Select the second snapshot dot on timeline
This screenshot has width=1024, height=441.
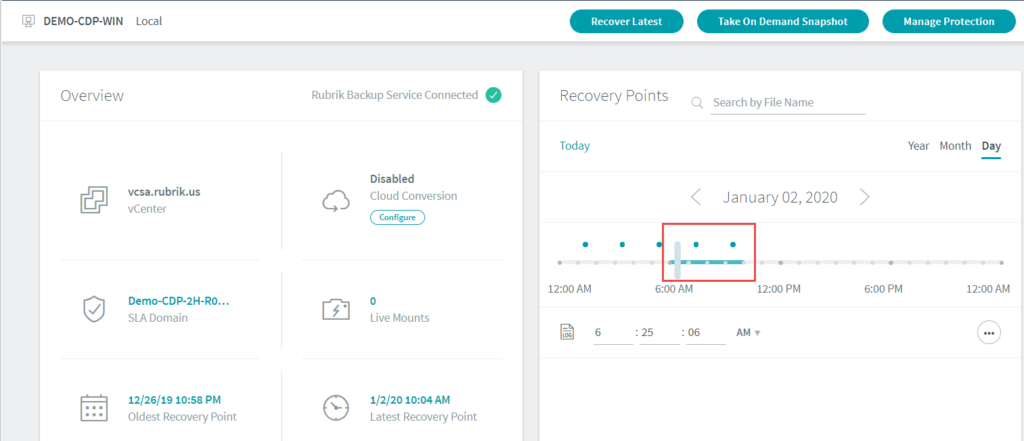tap(622, 244)
